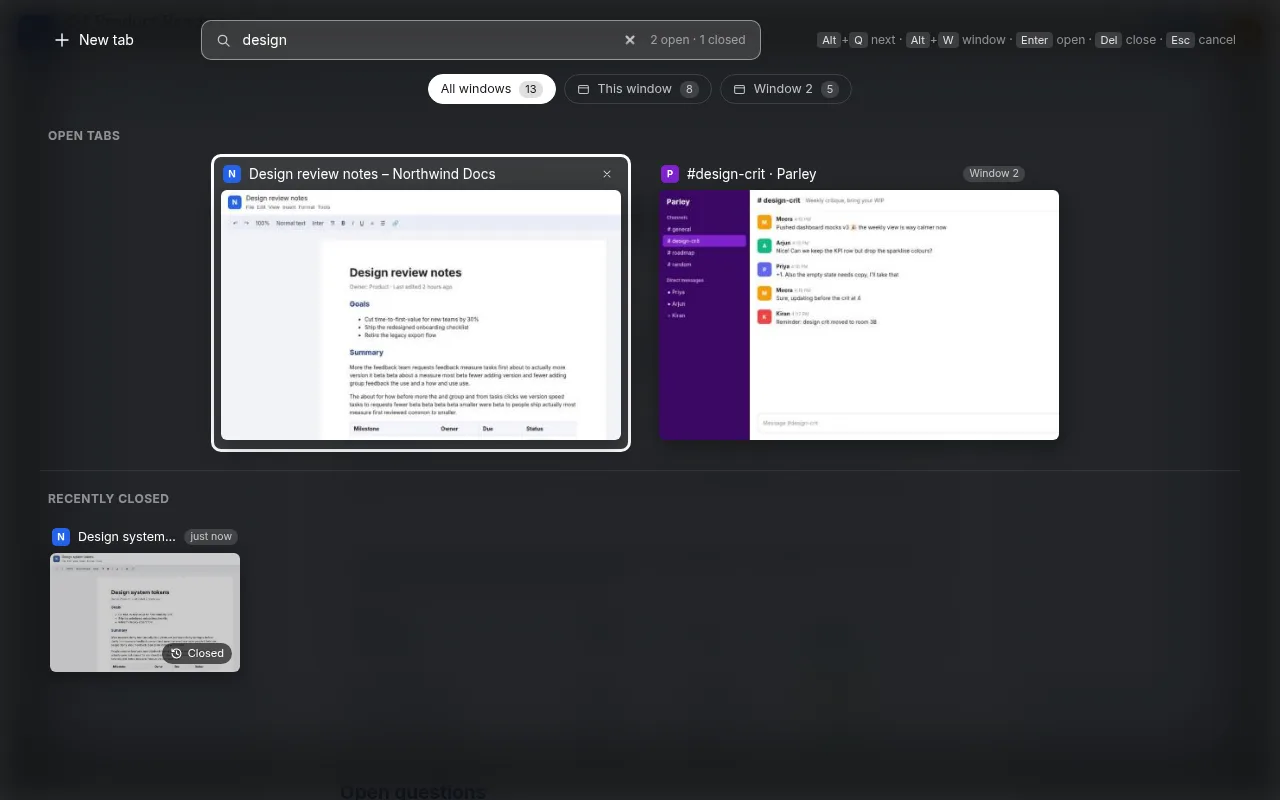Close the Design review notes tab card
Screen dimensions: 1280x800
[x=607, y=174]
